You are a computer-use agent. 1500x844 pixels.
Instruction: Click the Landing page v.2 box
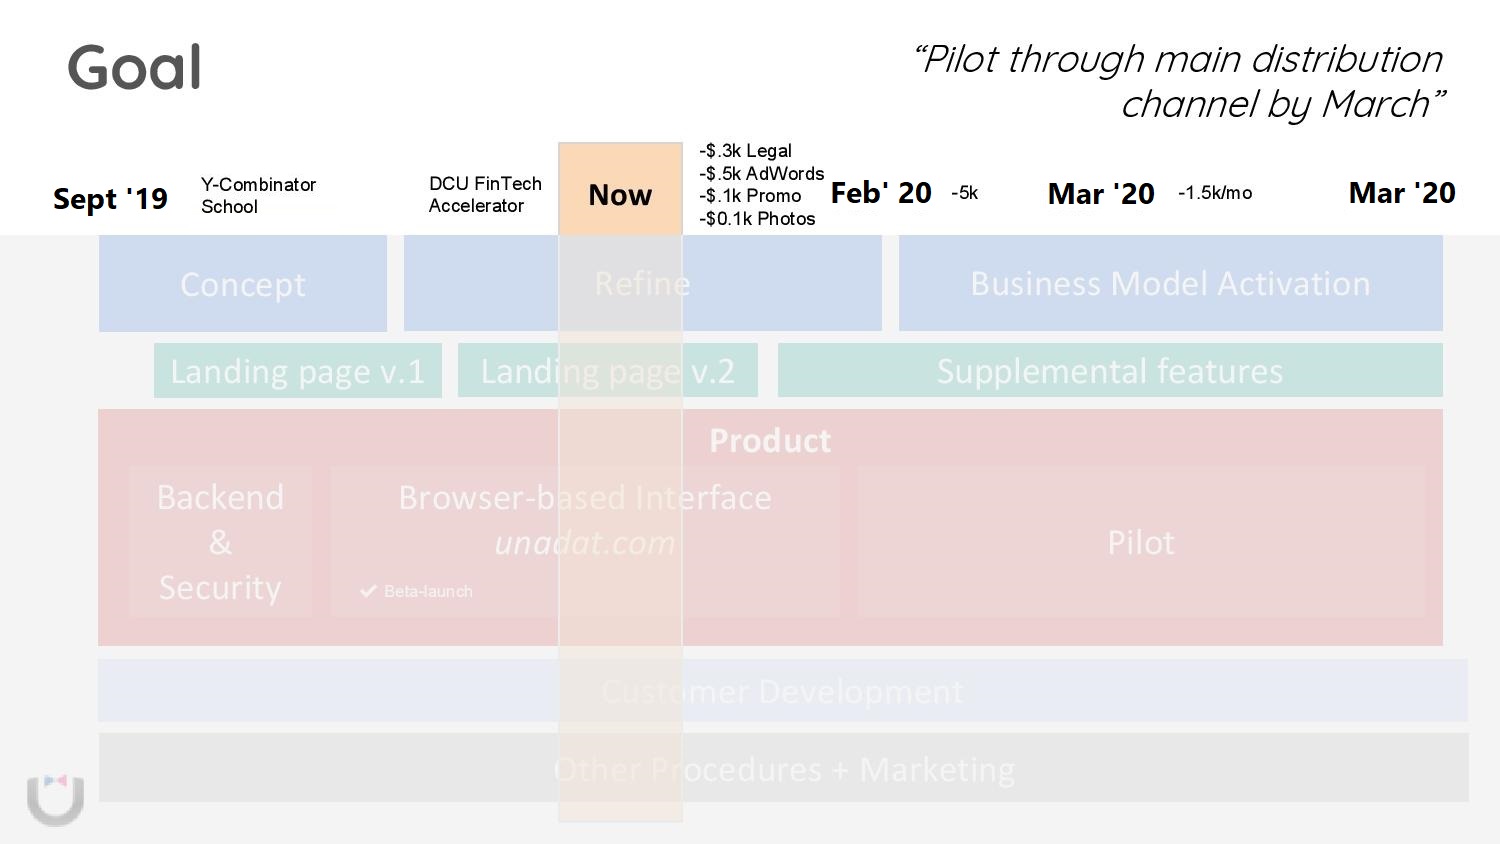[x=608, y=371]
